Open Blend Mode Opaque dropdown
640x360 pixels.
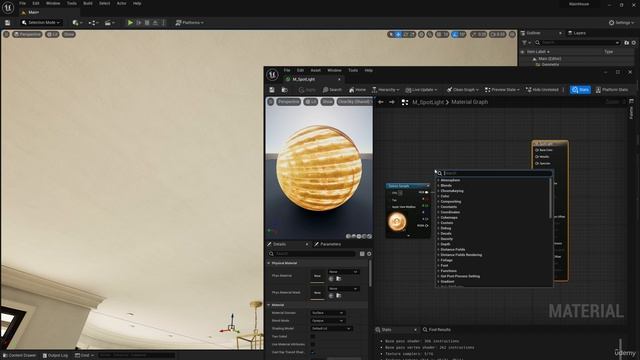(x=327, y=320)
